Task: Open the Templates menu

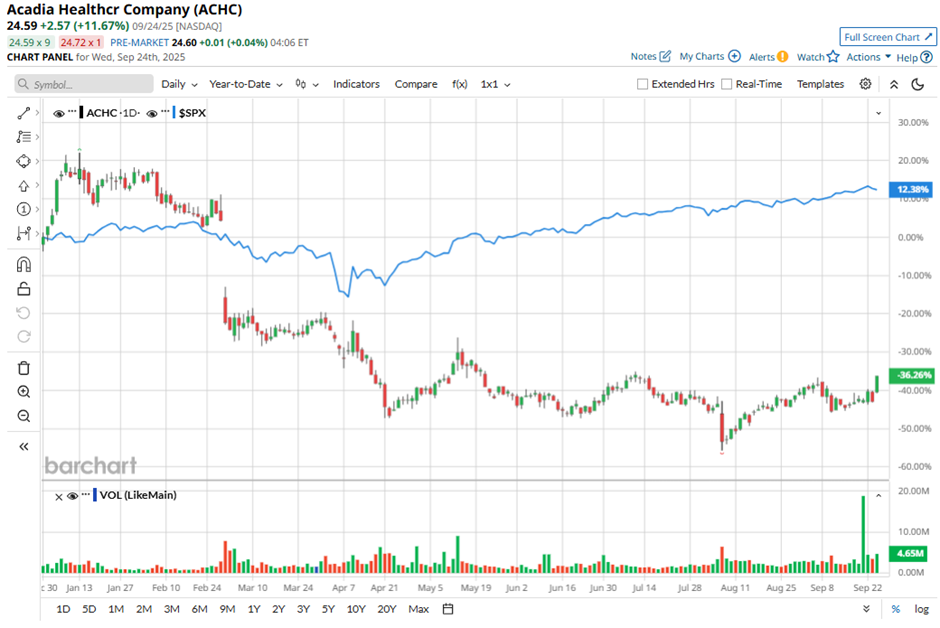Action: (820, 84)
